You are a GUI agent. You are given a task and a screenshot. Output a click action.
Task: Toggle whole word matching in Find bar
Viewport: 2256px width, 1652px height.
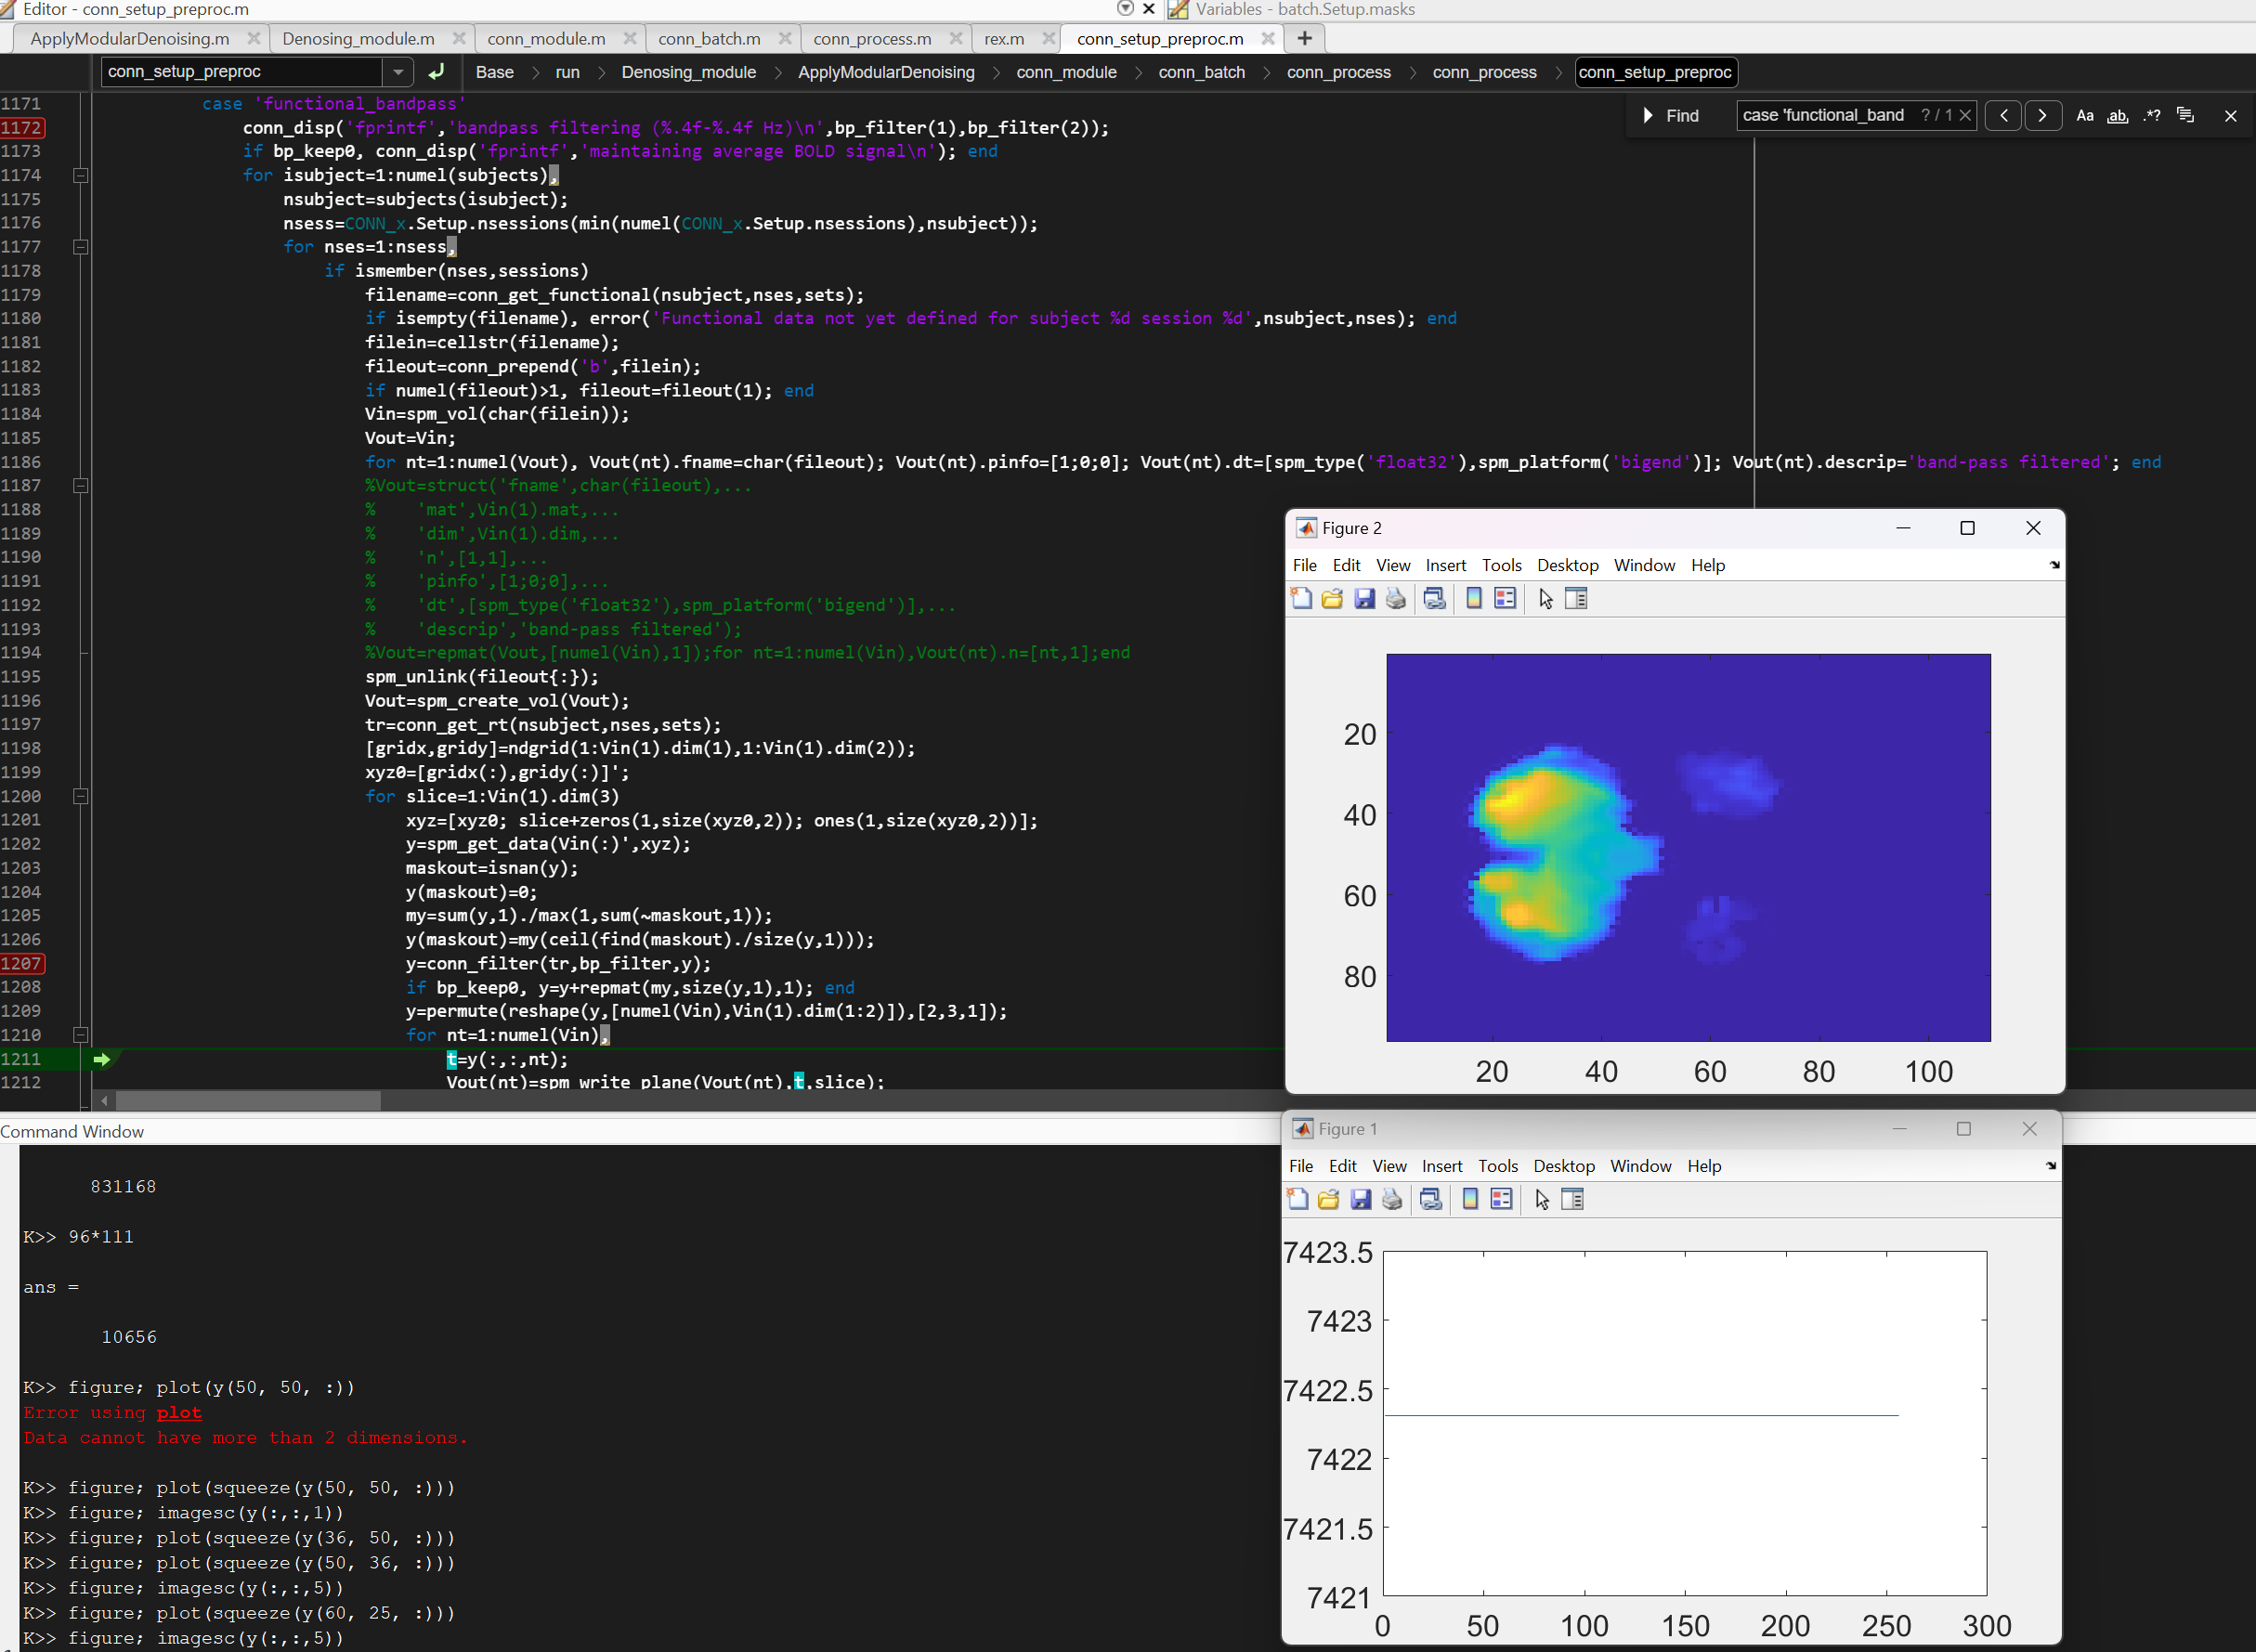(x=2118, y=116)
